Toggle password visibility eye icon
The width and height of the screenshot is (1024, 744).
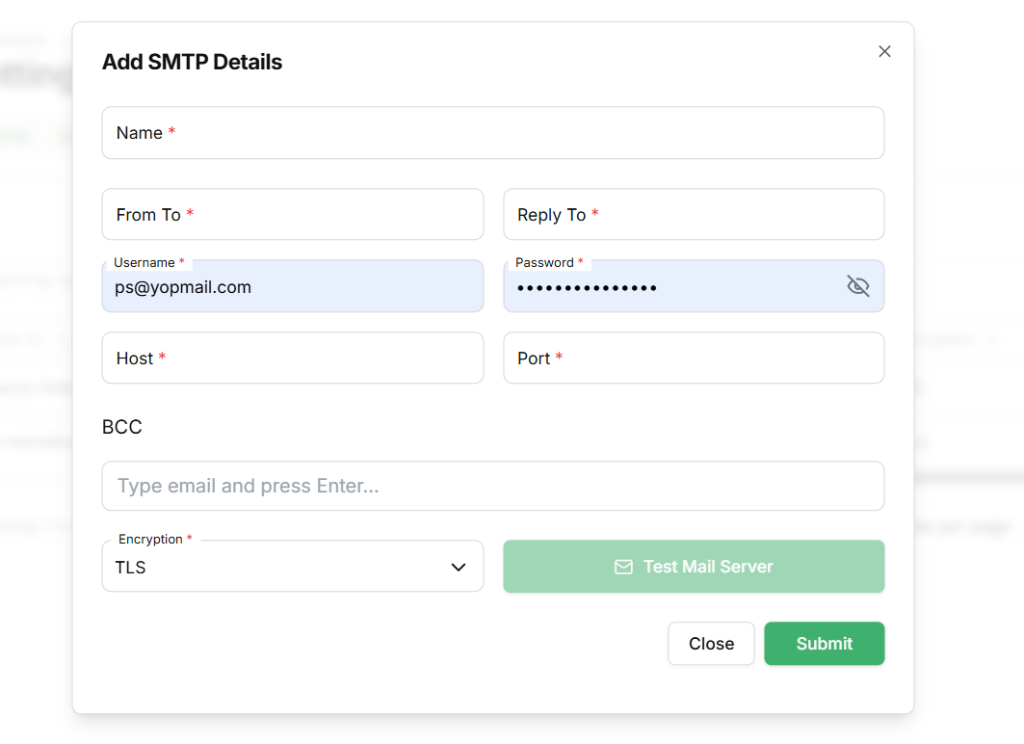click(x=858, y=287)
